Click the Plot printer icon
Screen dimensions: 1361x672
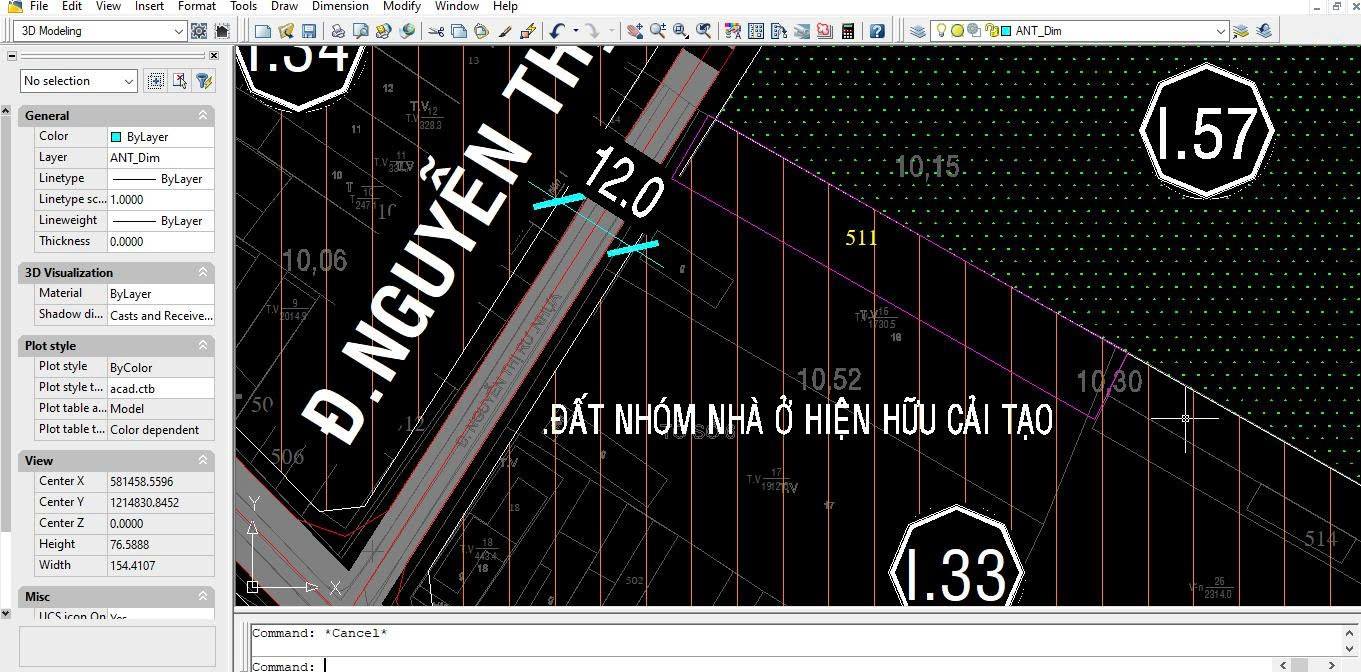click(x=339, y=31)
